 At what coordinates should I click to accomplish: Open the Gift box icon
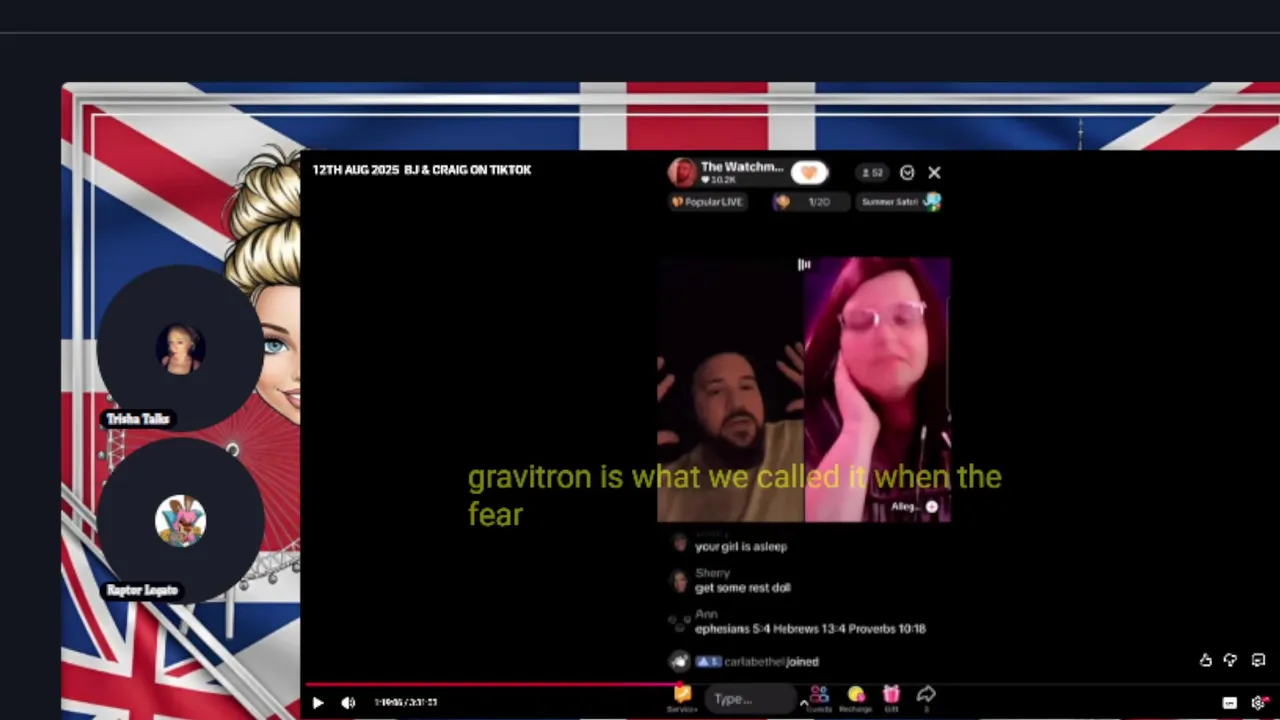891,698
